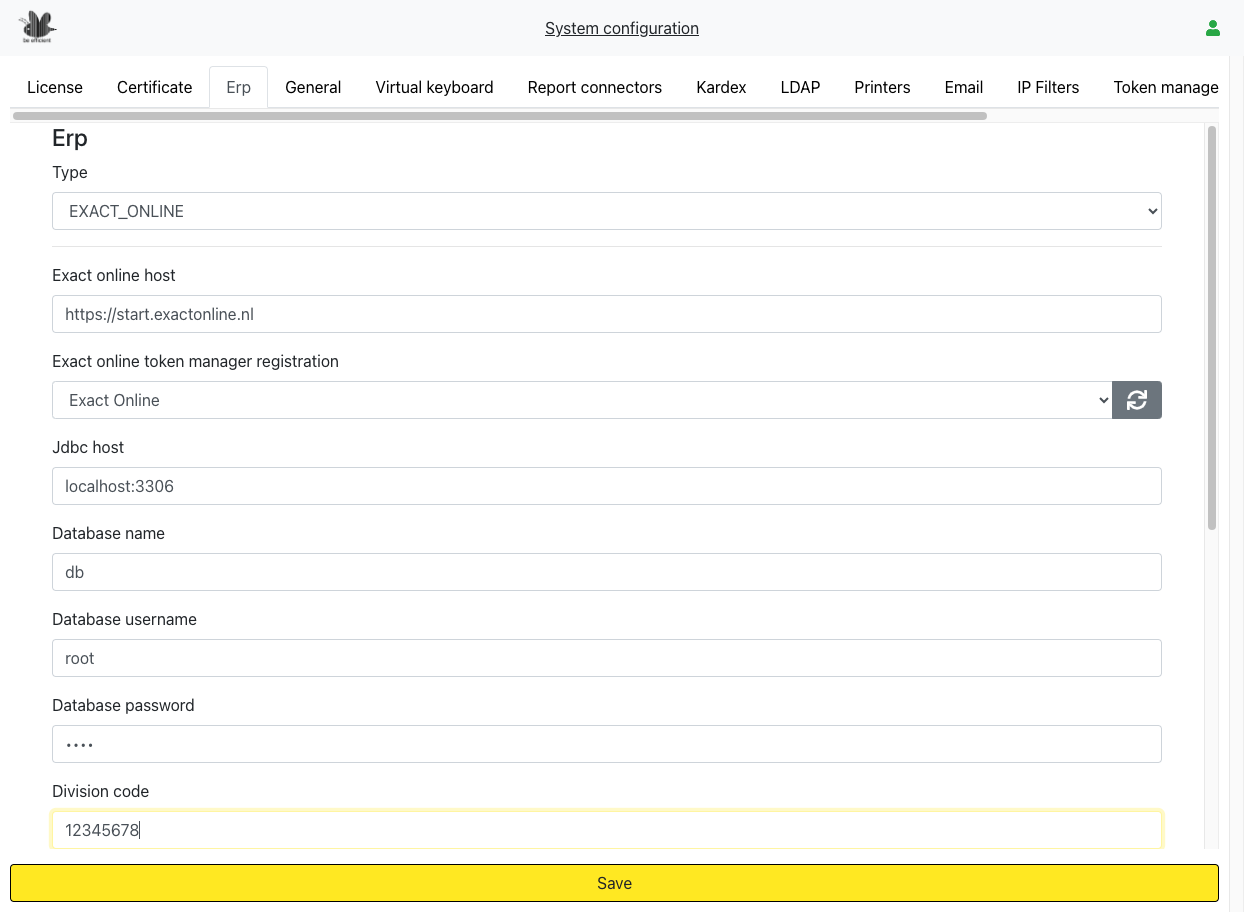Go to the Virtual keyboard tab

pos(434,87)
